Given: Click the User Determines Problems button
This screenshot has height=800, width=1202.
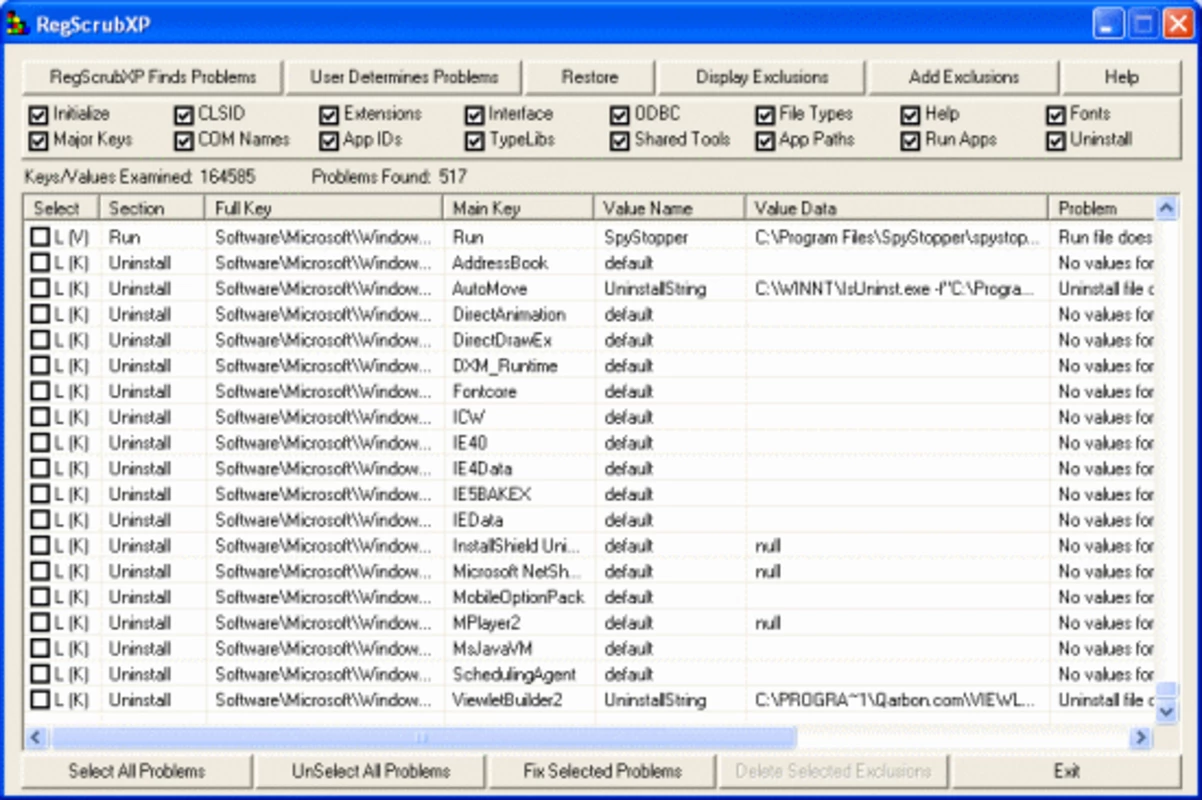Looking at the screenshot, I should [x=404, y=77].
